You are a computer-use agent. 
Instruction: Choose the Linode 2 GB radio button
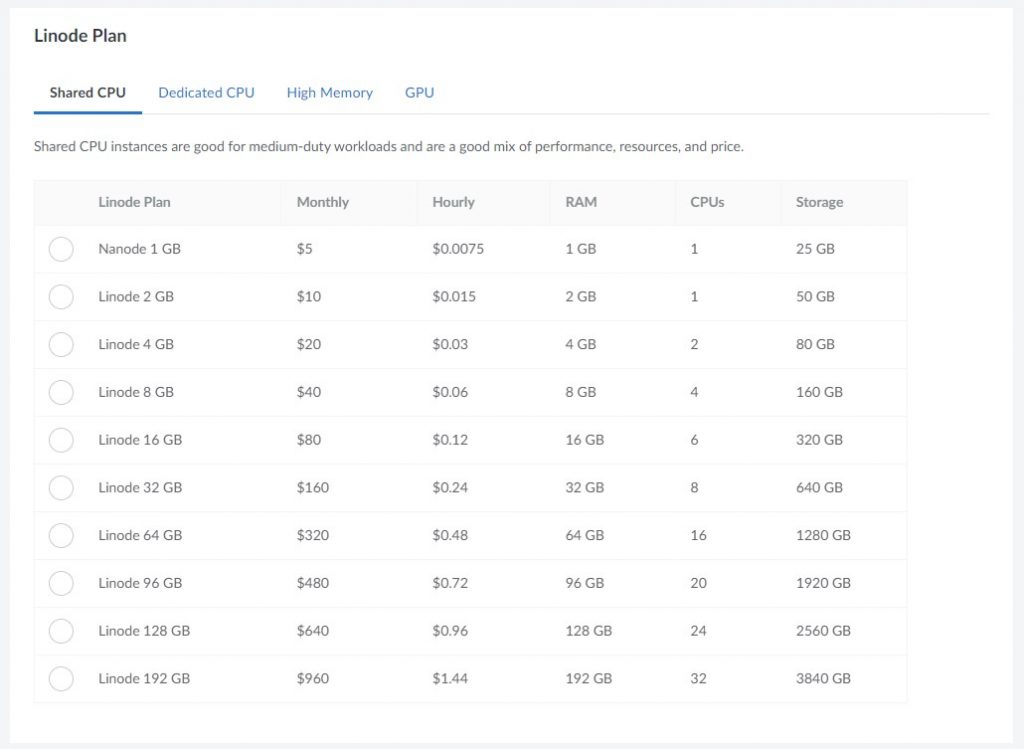coord(61,297)
